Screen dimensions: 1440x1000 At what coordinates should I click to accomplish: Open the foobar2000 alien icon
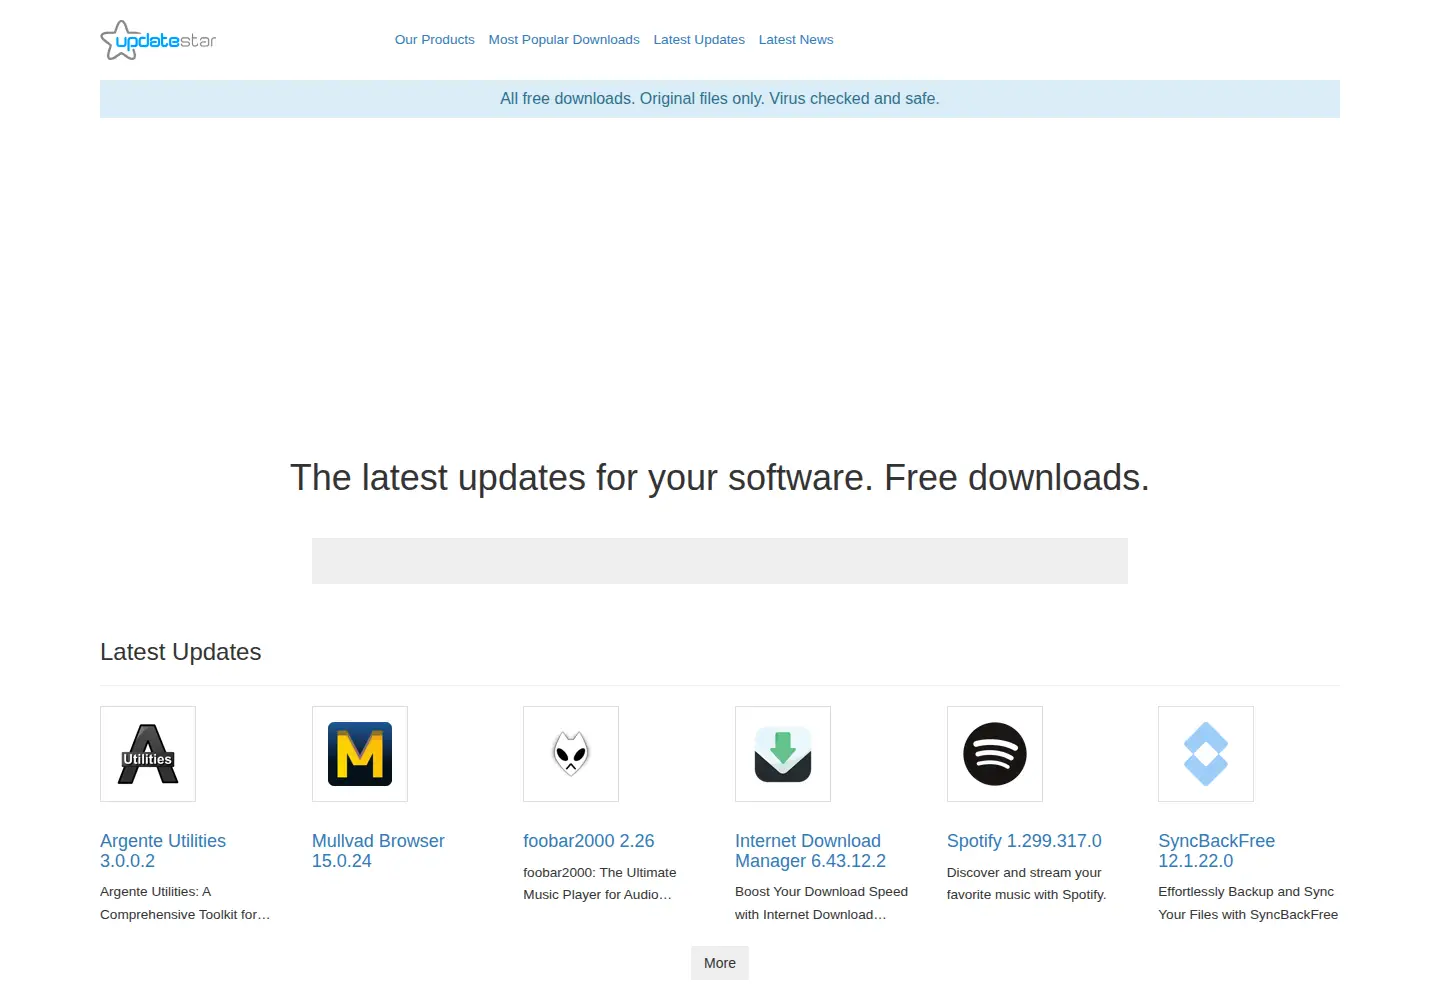point(571,754)
